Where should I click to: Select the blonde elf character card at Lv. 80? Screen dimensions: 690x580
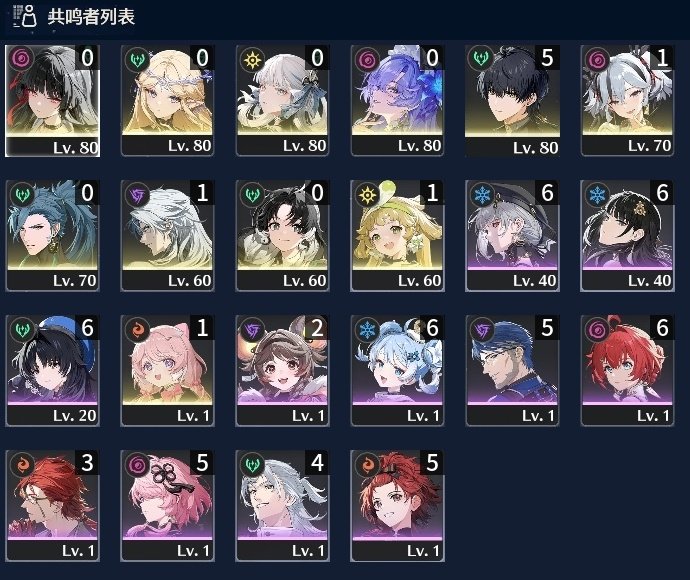[167, 101]
